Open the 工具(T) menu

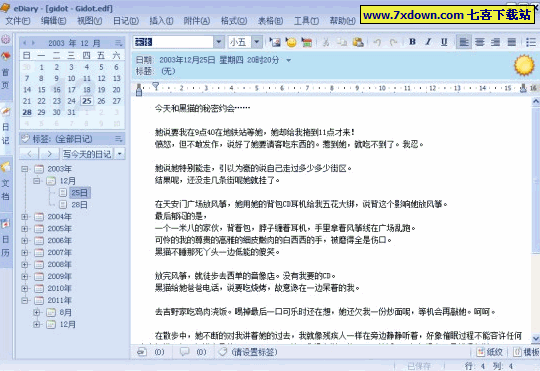[306, 21]
